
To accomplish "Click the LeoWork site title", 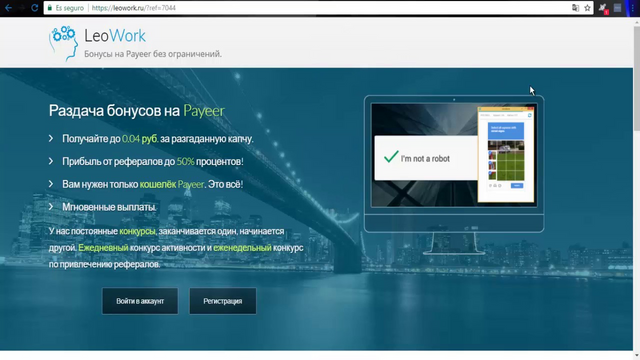I will [x=115, y=36].
